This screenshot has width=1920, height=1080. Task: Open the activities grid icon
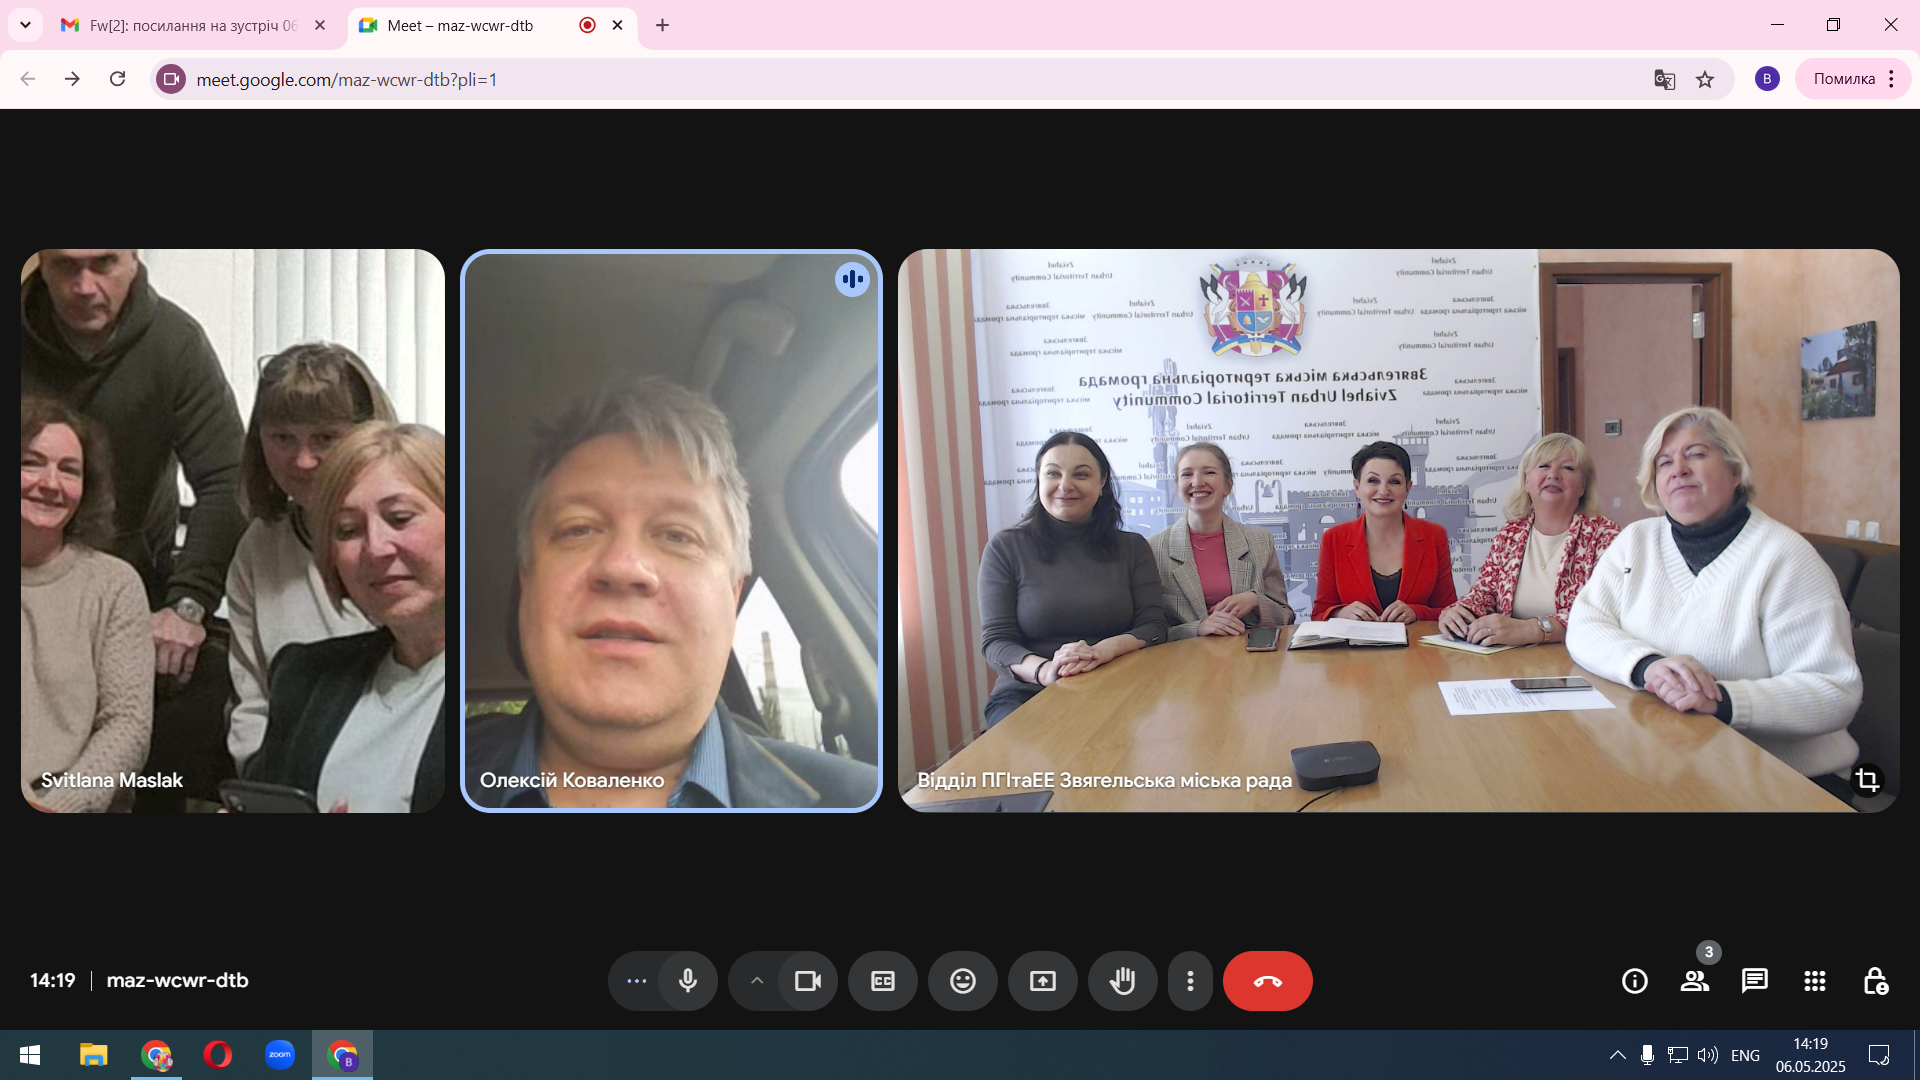pyautogui.click(x=1814, y=981)
